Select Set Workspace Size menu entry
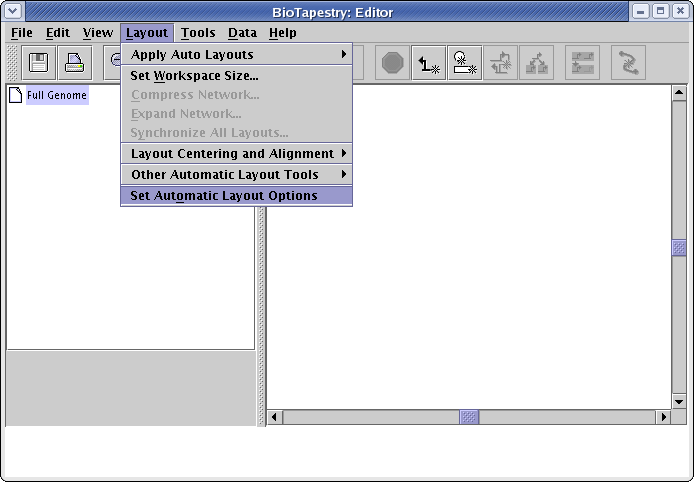 (194, 75)
